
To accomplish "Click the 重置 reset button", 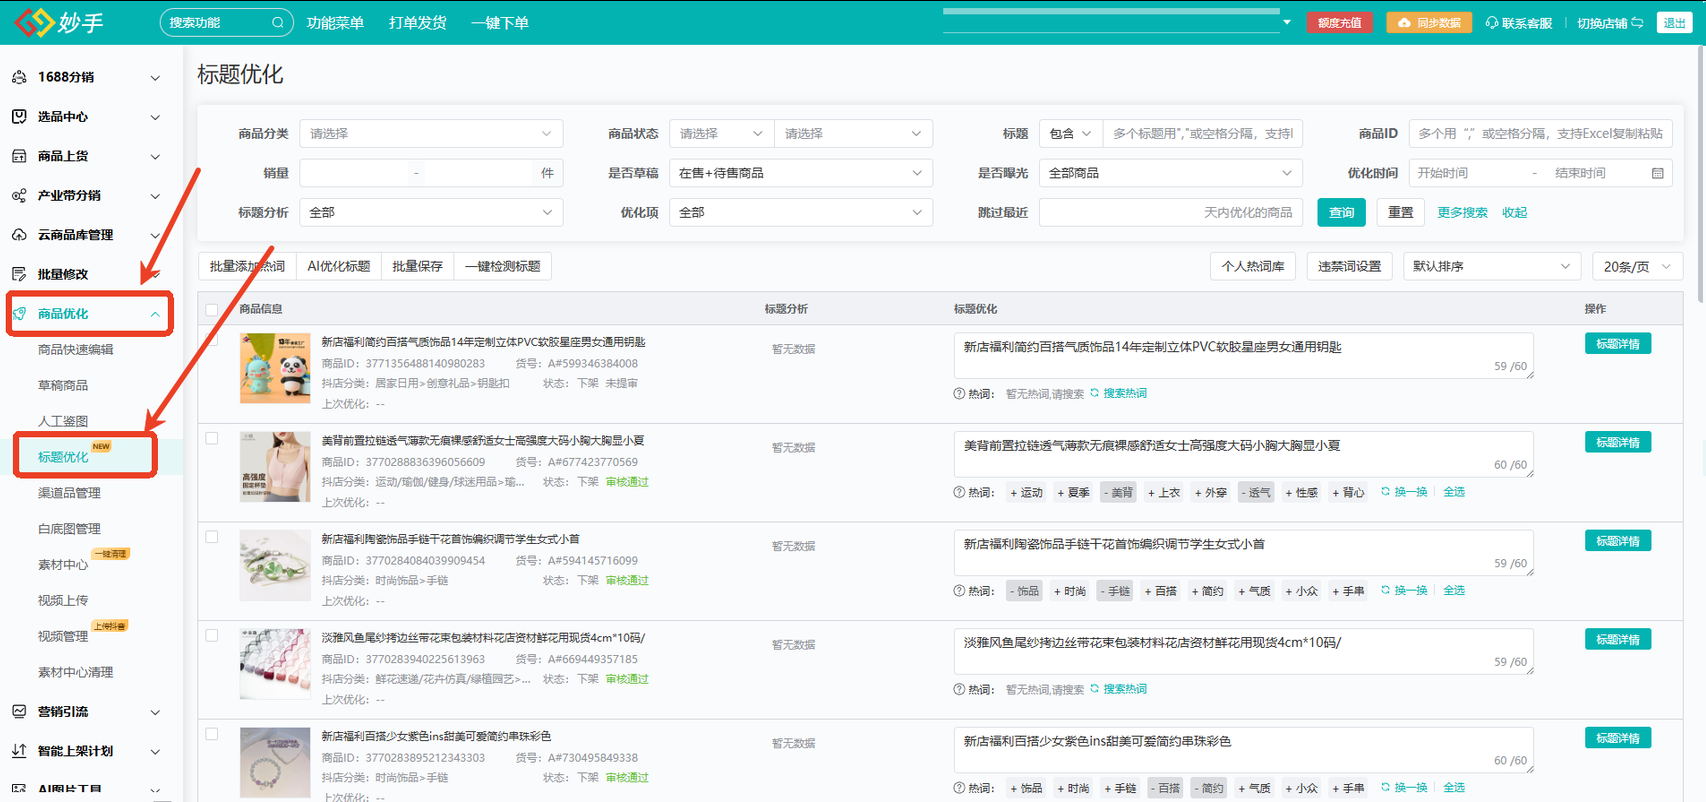I will click(1400, 212).
